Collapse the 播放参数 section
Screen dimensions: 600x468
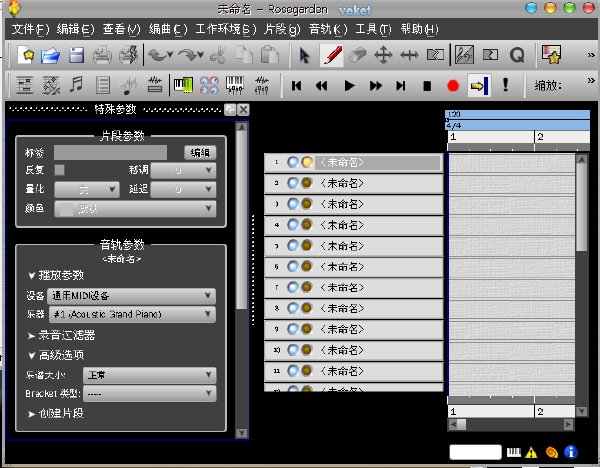pos(56,275)
